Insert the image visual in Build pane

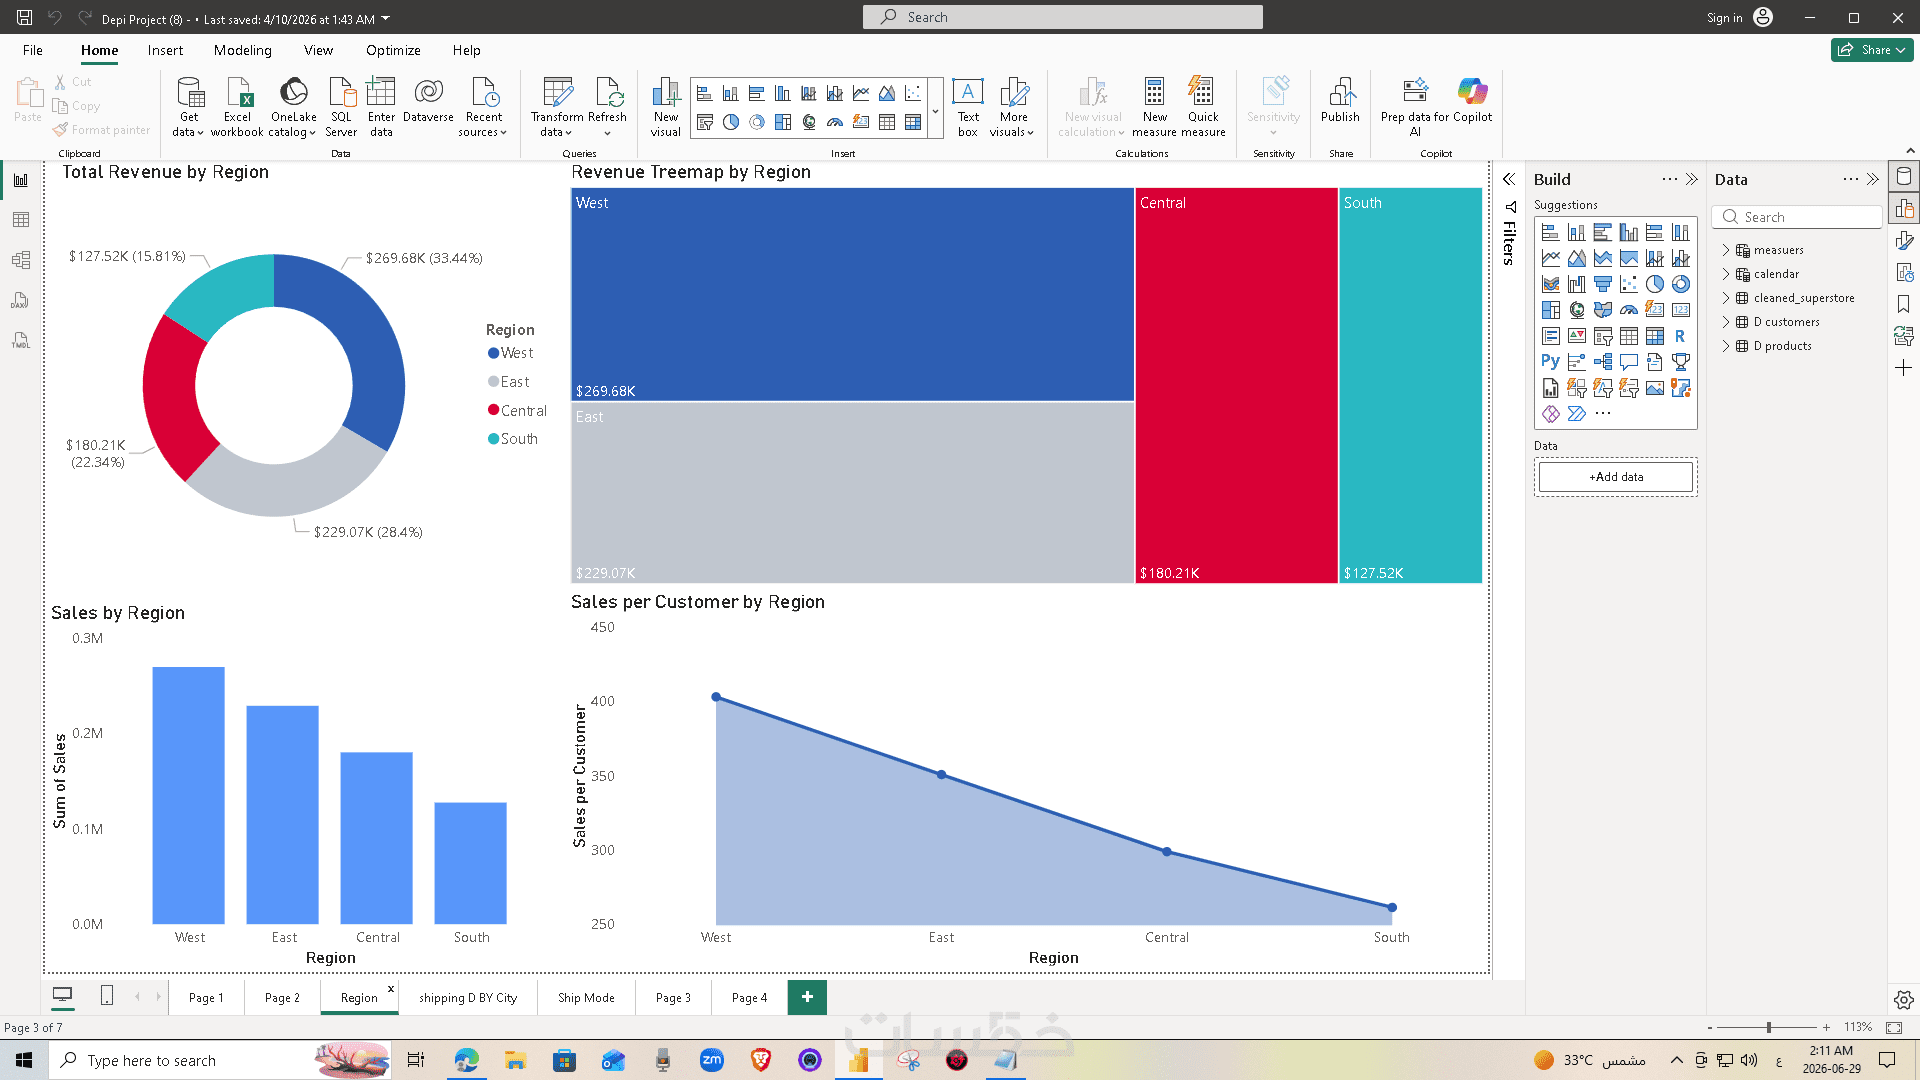[1655, 387]
